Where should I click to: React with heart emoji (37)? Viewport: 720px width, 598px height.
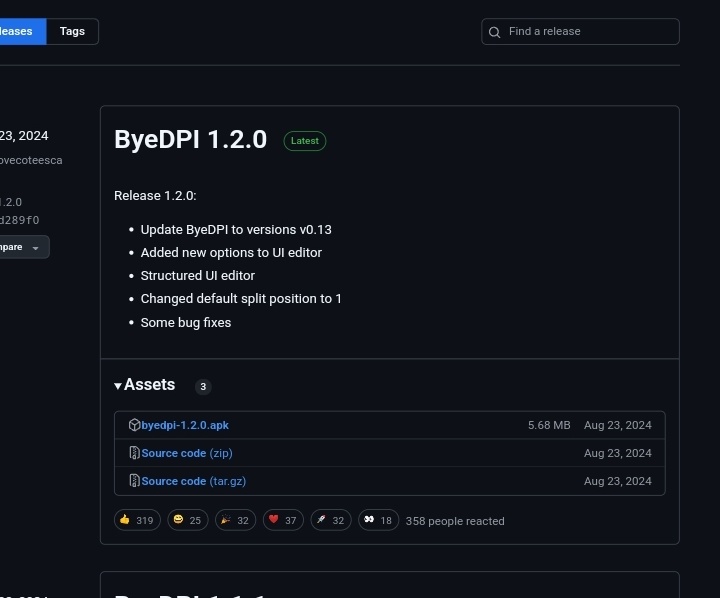coord(283,520)
